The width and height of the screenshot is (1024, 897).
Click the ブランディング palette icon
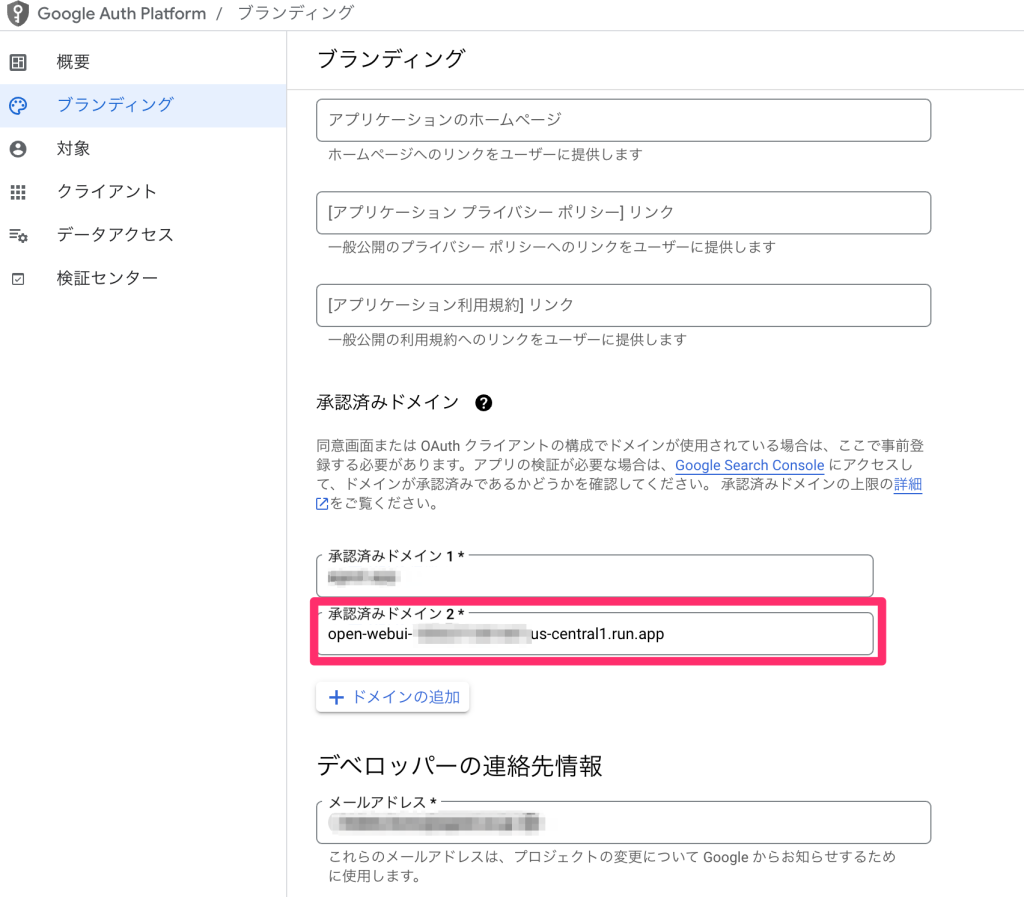pyautogui.click(x=18, y=105)
